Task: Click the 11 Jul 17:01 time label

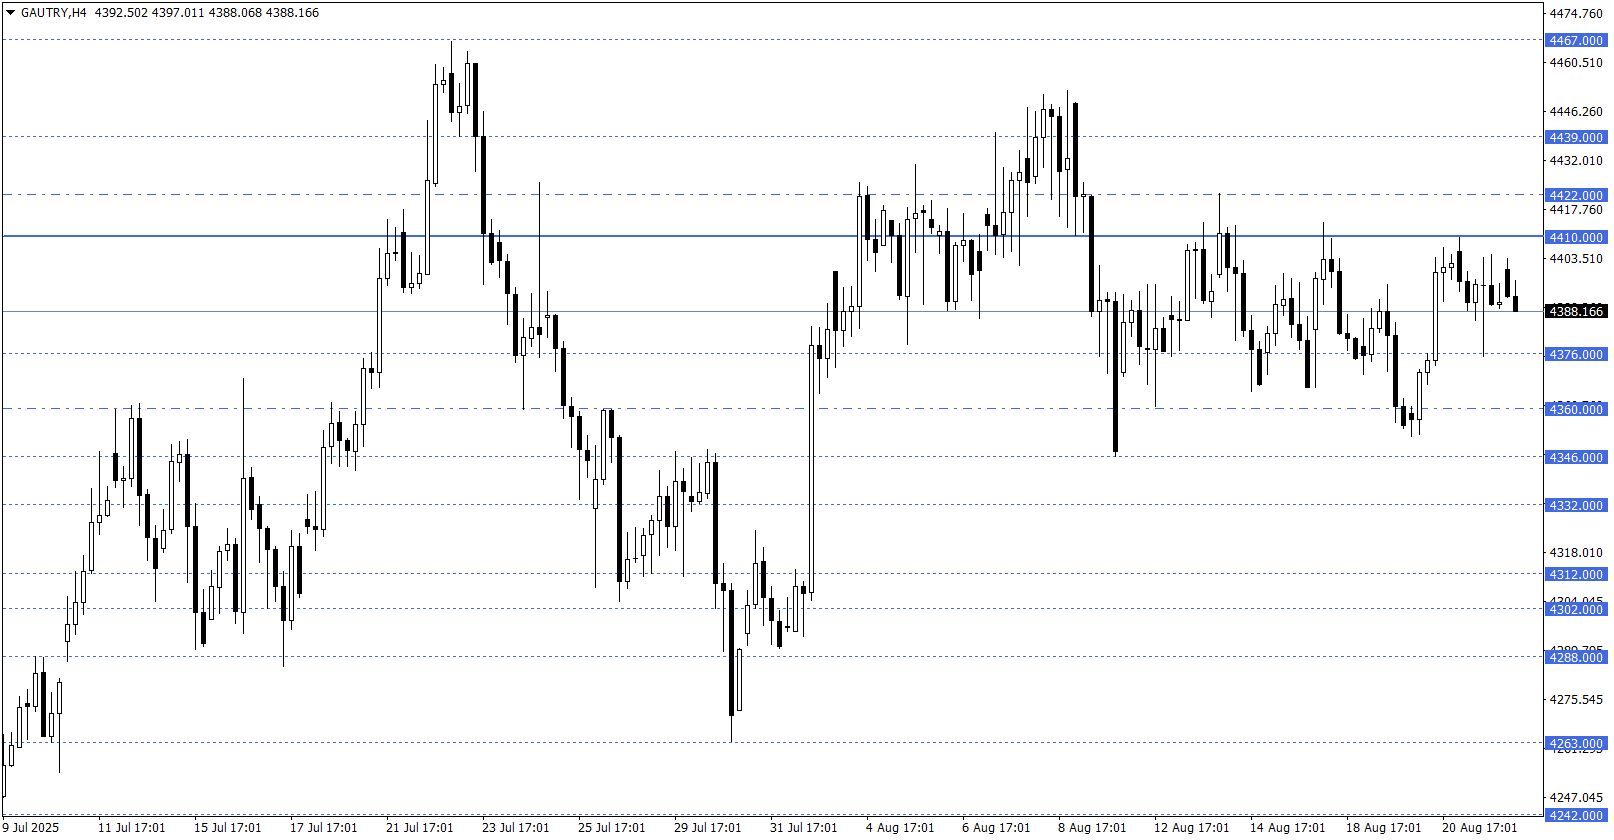Action: click(x=132, y=828)
